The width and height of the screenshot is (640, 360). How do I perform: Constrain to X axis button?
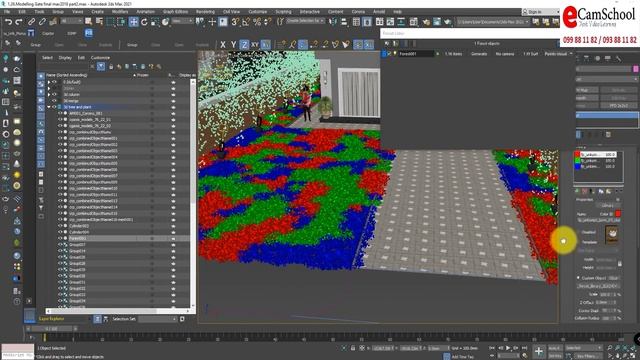[x=223, y=44]
